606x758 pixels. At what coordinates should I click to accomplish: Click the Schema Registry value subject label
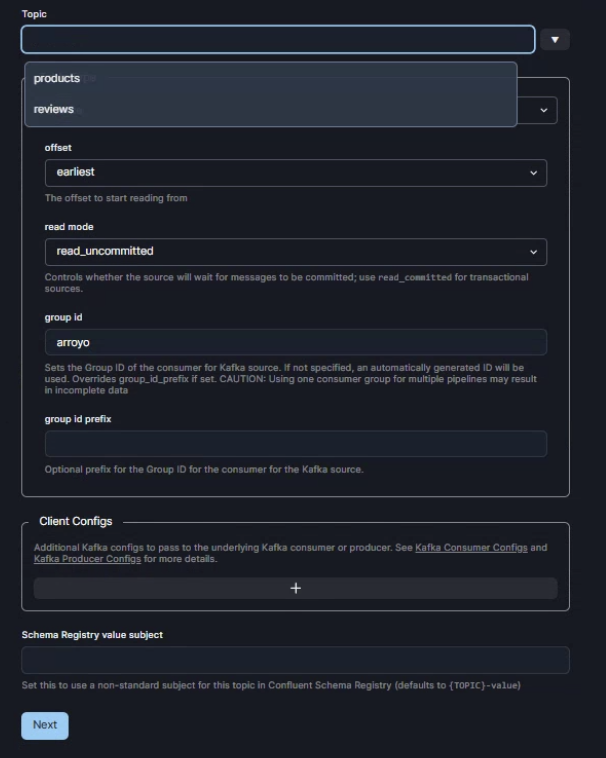click(x=92, y=635)
